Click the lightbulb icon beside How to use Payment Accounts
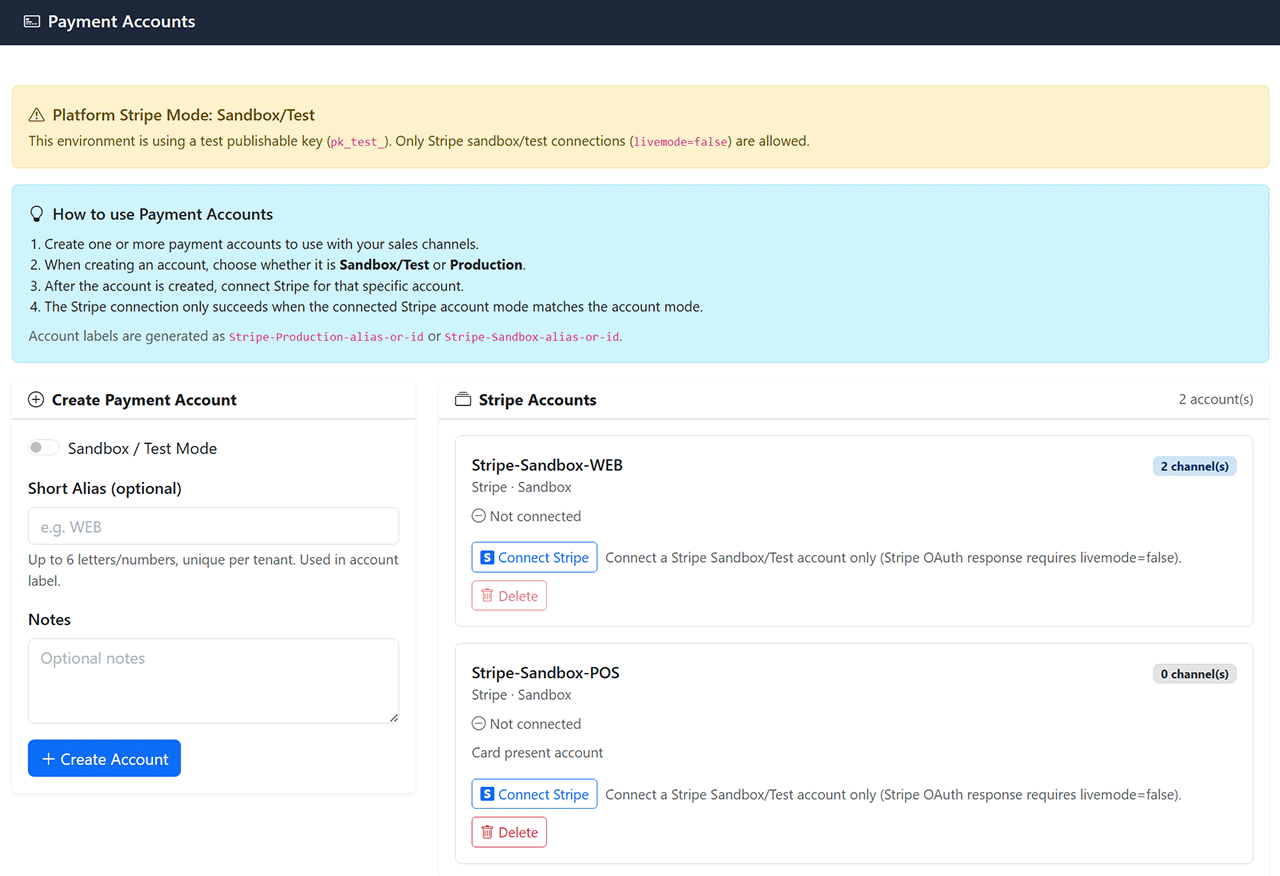1280x876 pixels. click(37, 214)
